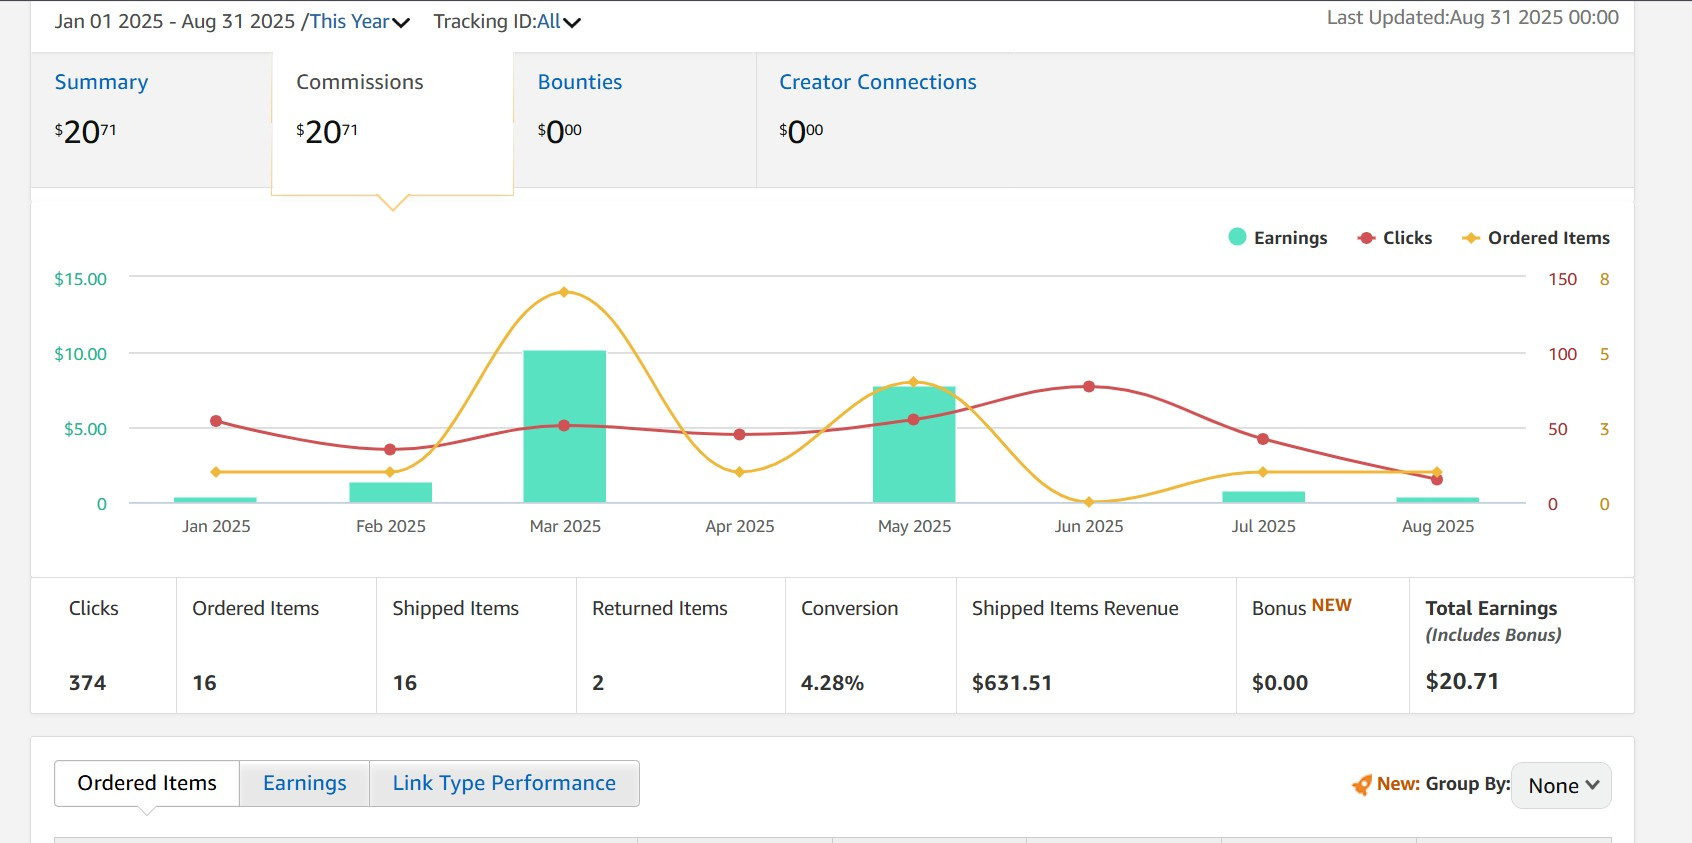1692x843 pixels.
Task: Toggle the Ordered Items legend series
Action: point(1536,238)
